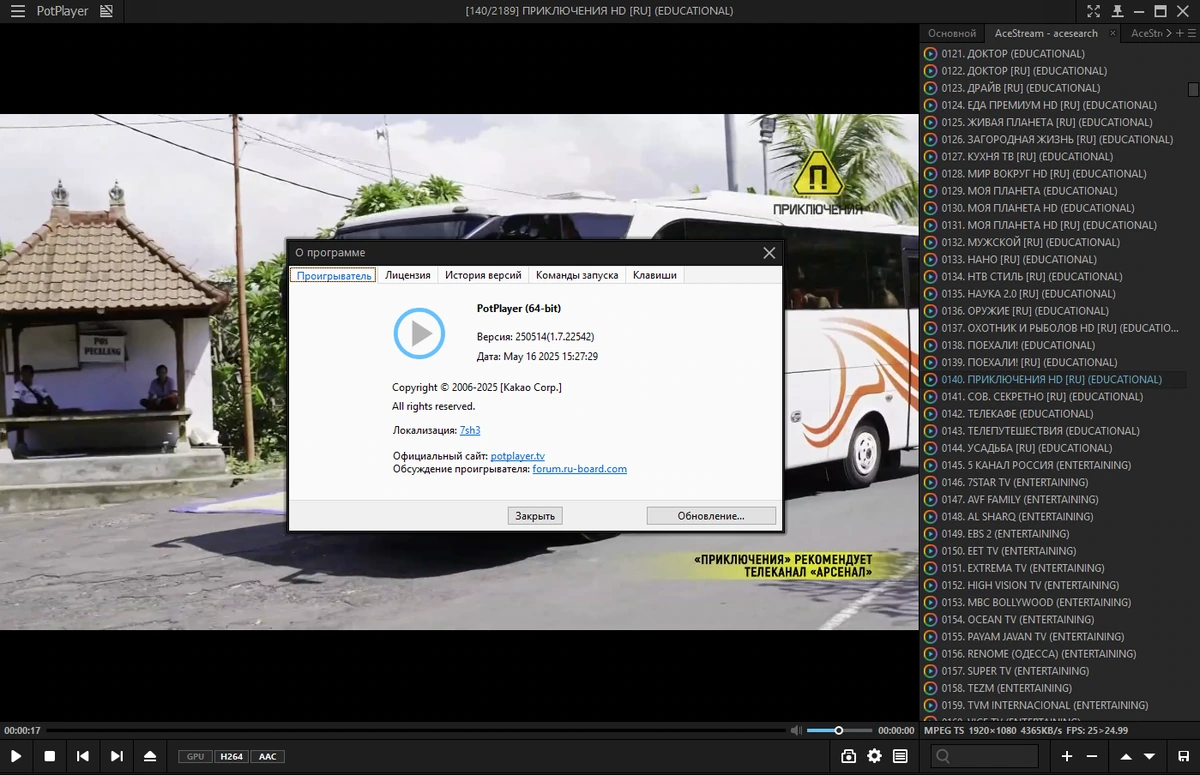1200x775 pixels.
Task: Move playlist item up with up arrow
Action: coord(1126,757)
